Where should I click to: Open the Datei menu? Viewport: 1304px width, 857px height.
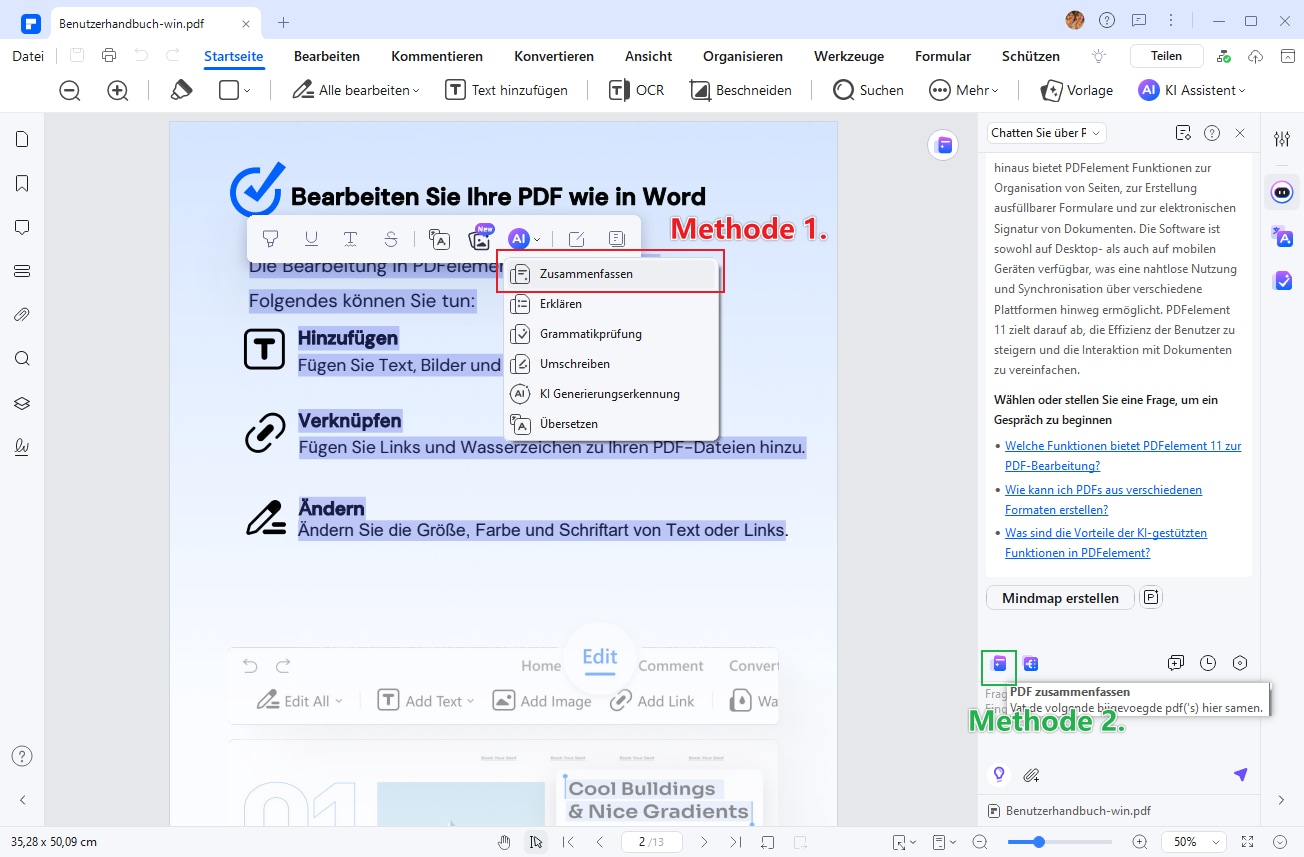point(28,56)
